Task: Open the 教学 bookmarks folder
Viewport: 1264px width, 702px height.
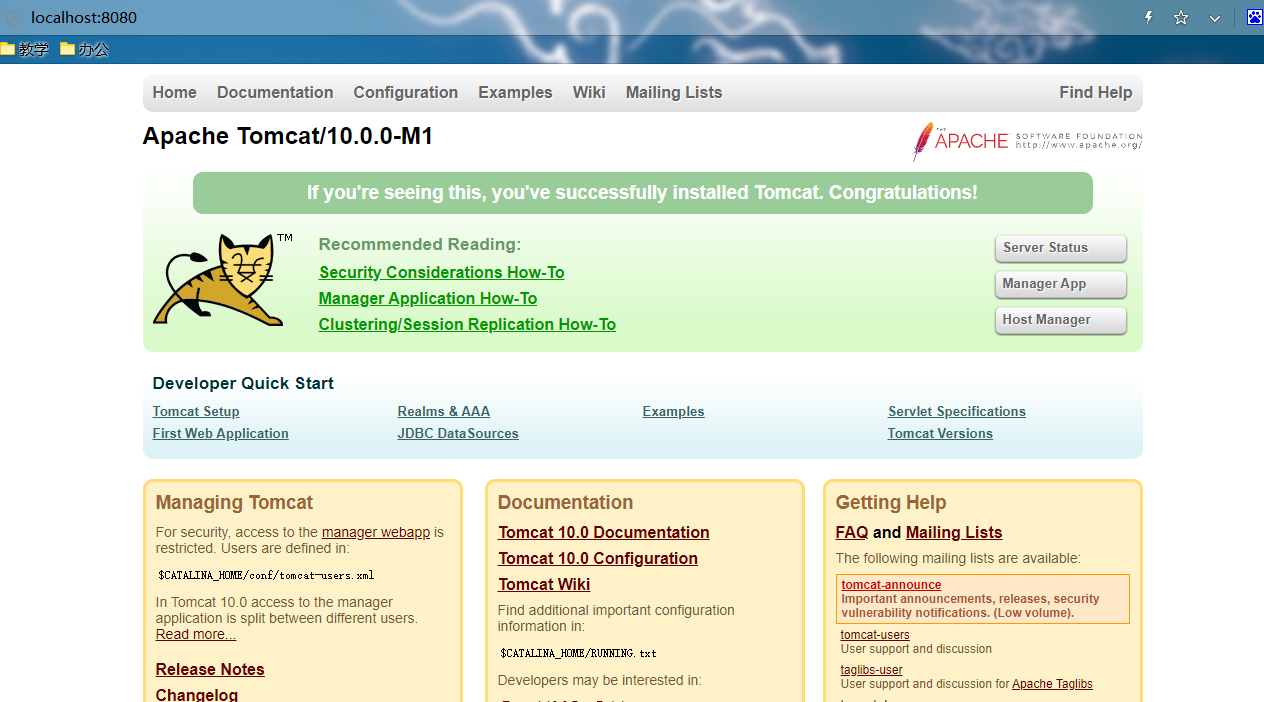Action: click(x=25, y=49)
